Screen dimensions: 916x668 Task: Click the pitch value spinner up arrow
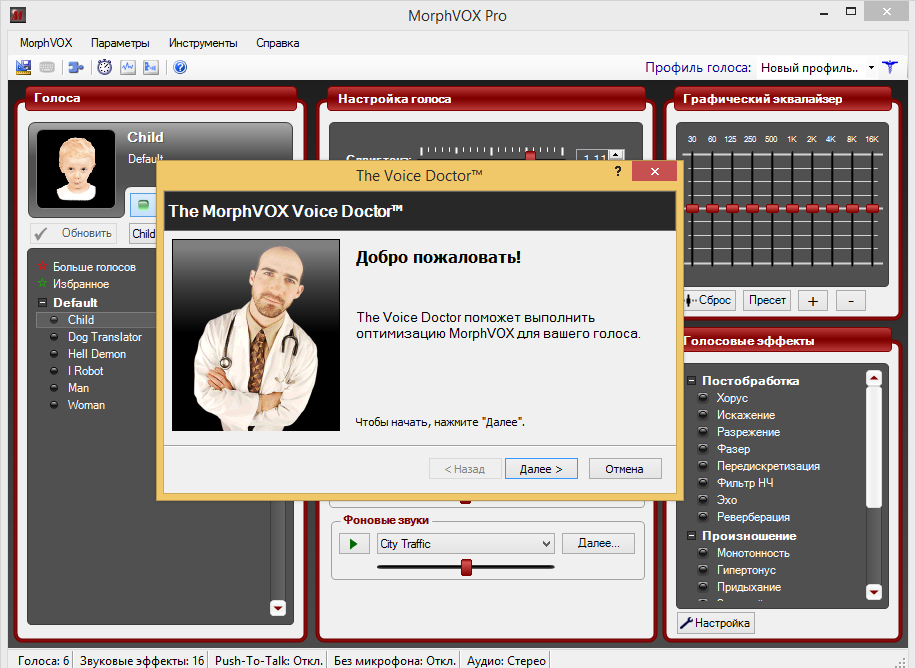[x=616, y=154]
